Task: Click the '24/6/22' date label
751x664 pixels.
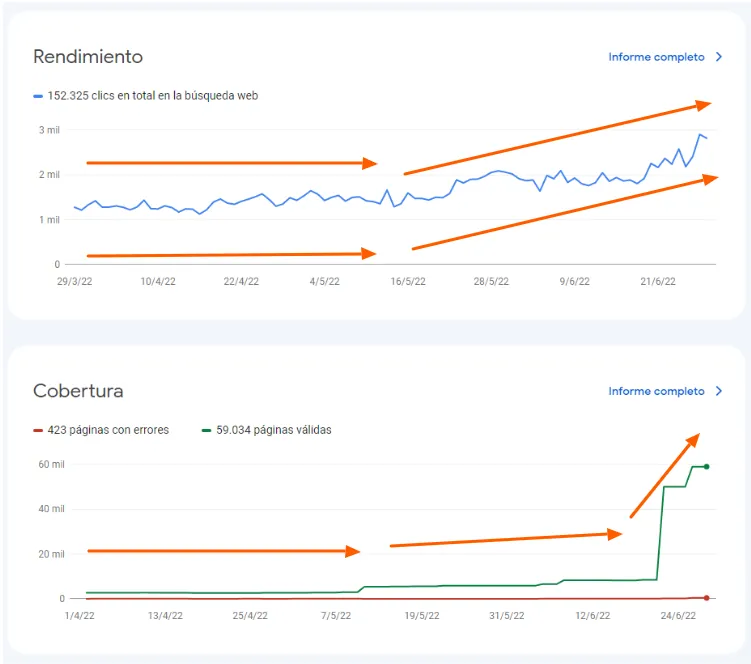Action: [x=678, y=616]
